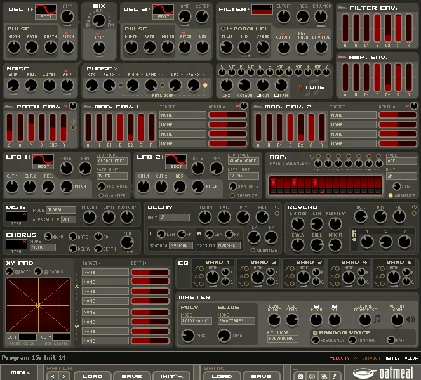Image resolution: width=421 pixels, height=380 pixels.
Task: Click first amount slider in Mod Env 1
Action: pos(228,115)
